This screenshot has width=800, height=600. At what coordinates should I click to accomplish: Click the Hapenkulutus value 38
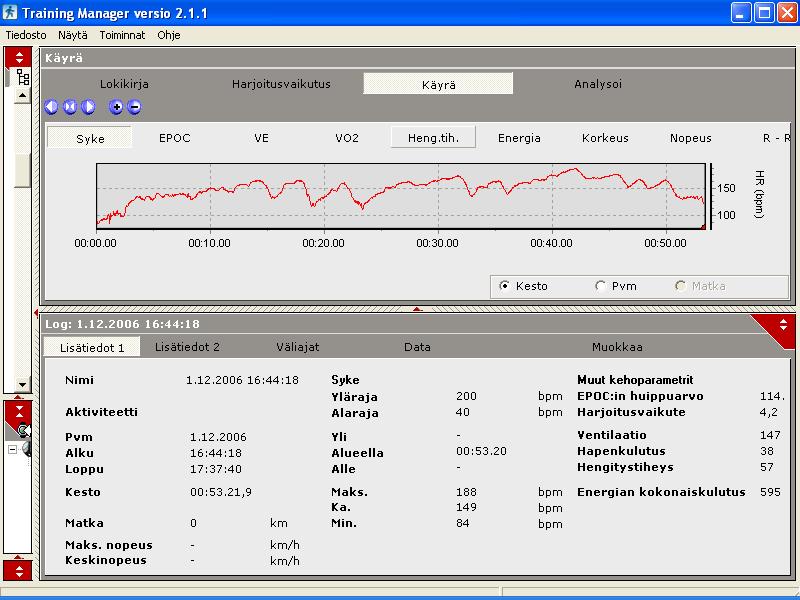pos(766,451)
